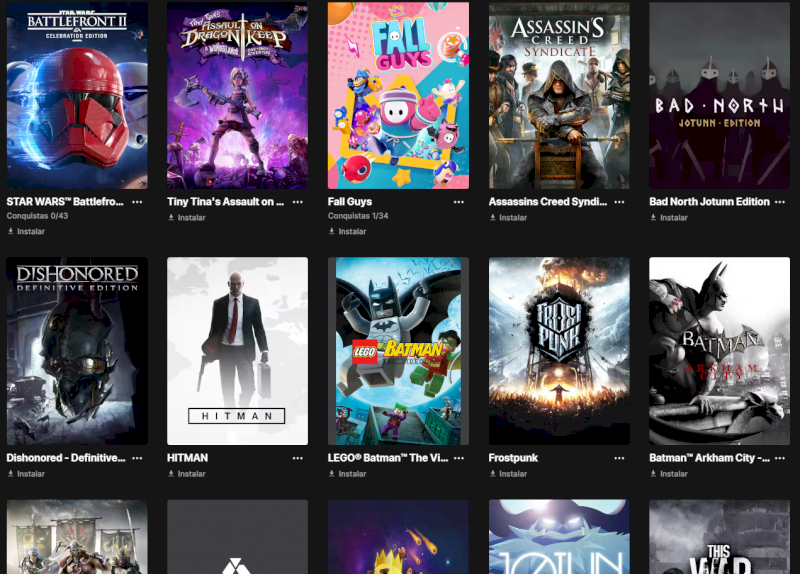Open options menu for Tiny Tina's Assault
The image size is (800, 574).
pyautogui.click(x=298, y=202)
